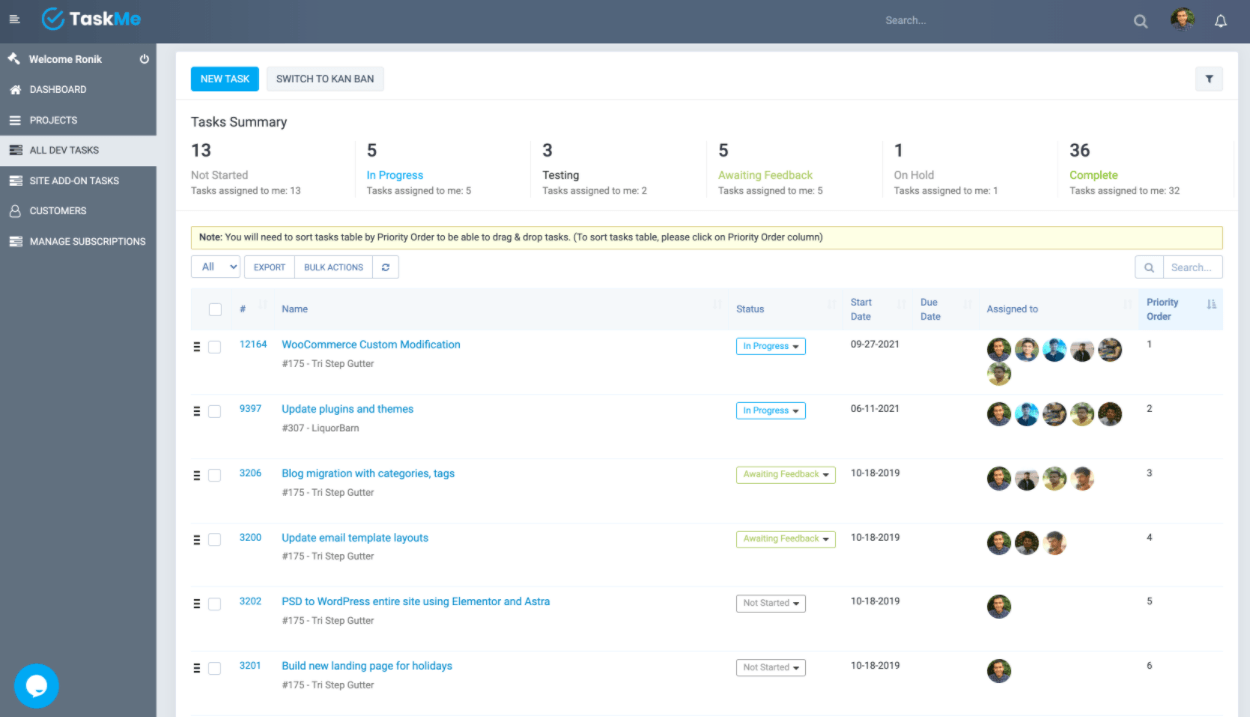Click drag handle for task 3200
The image size is (1250, 717).
pos(197,539)
